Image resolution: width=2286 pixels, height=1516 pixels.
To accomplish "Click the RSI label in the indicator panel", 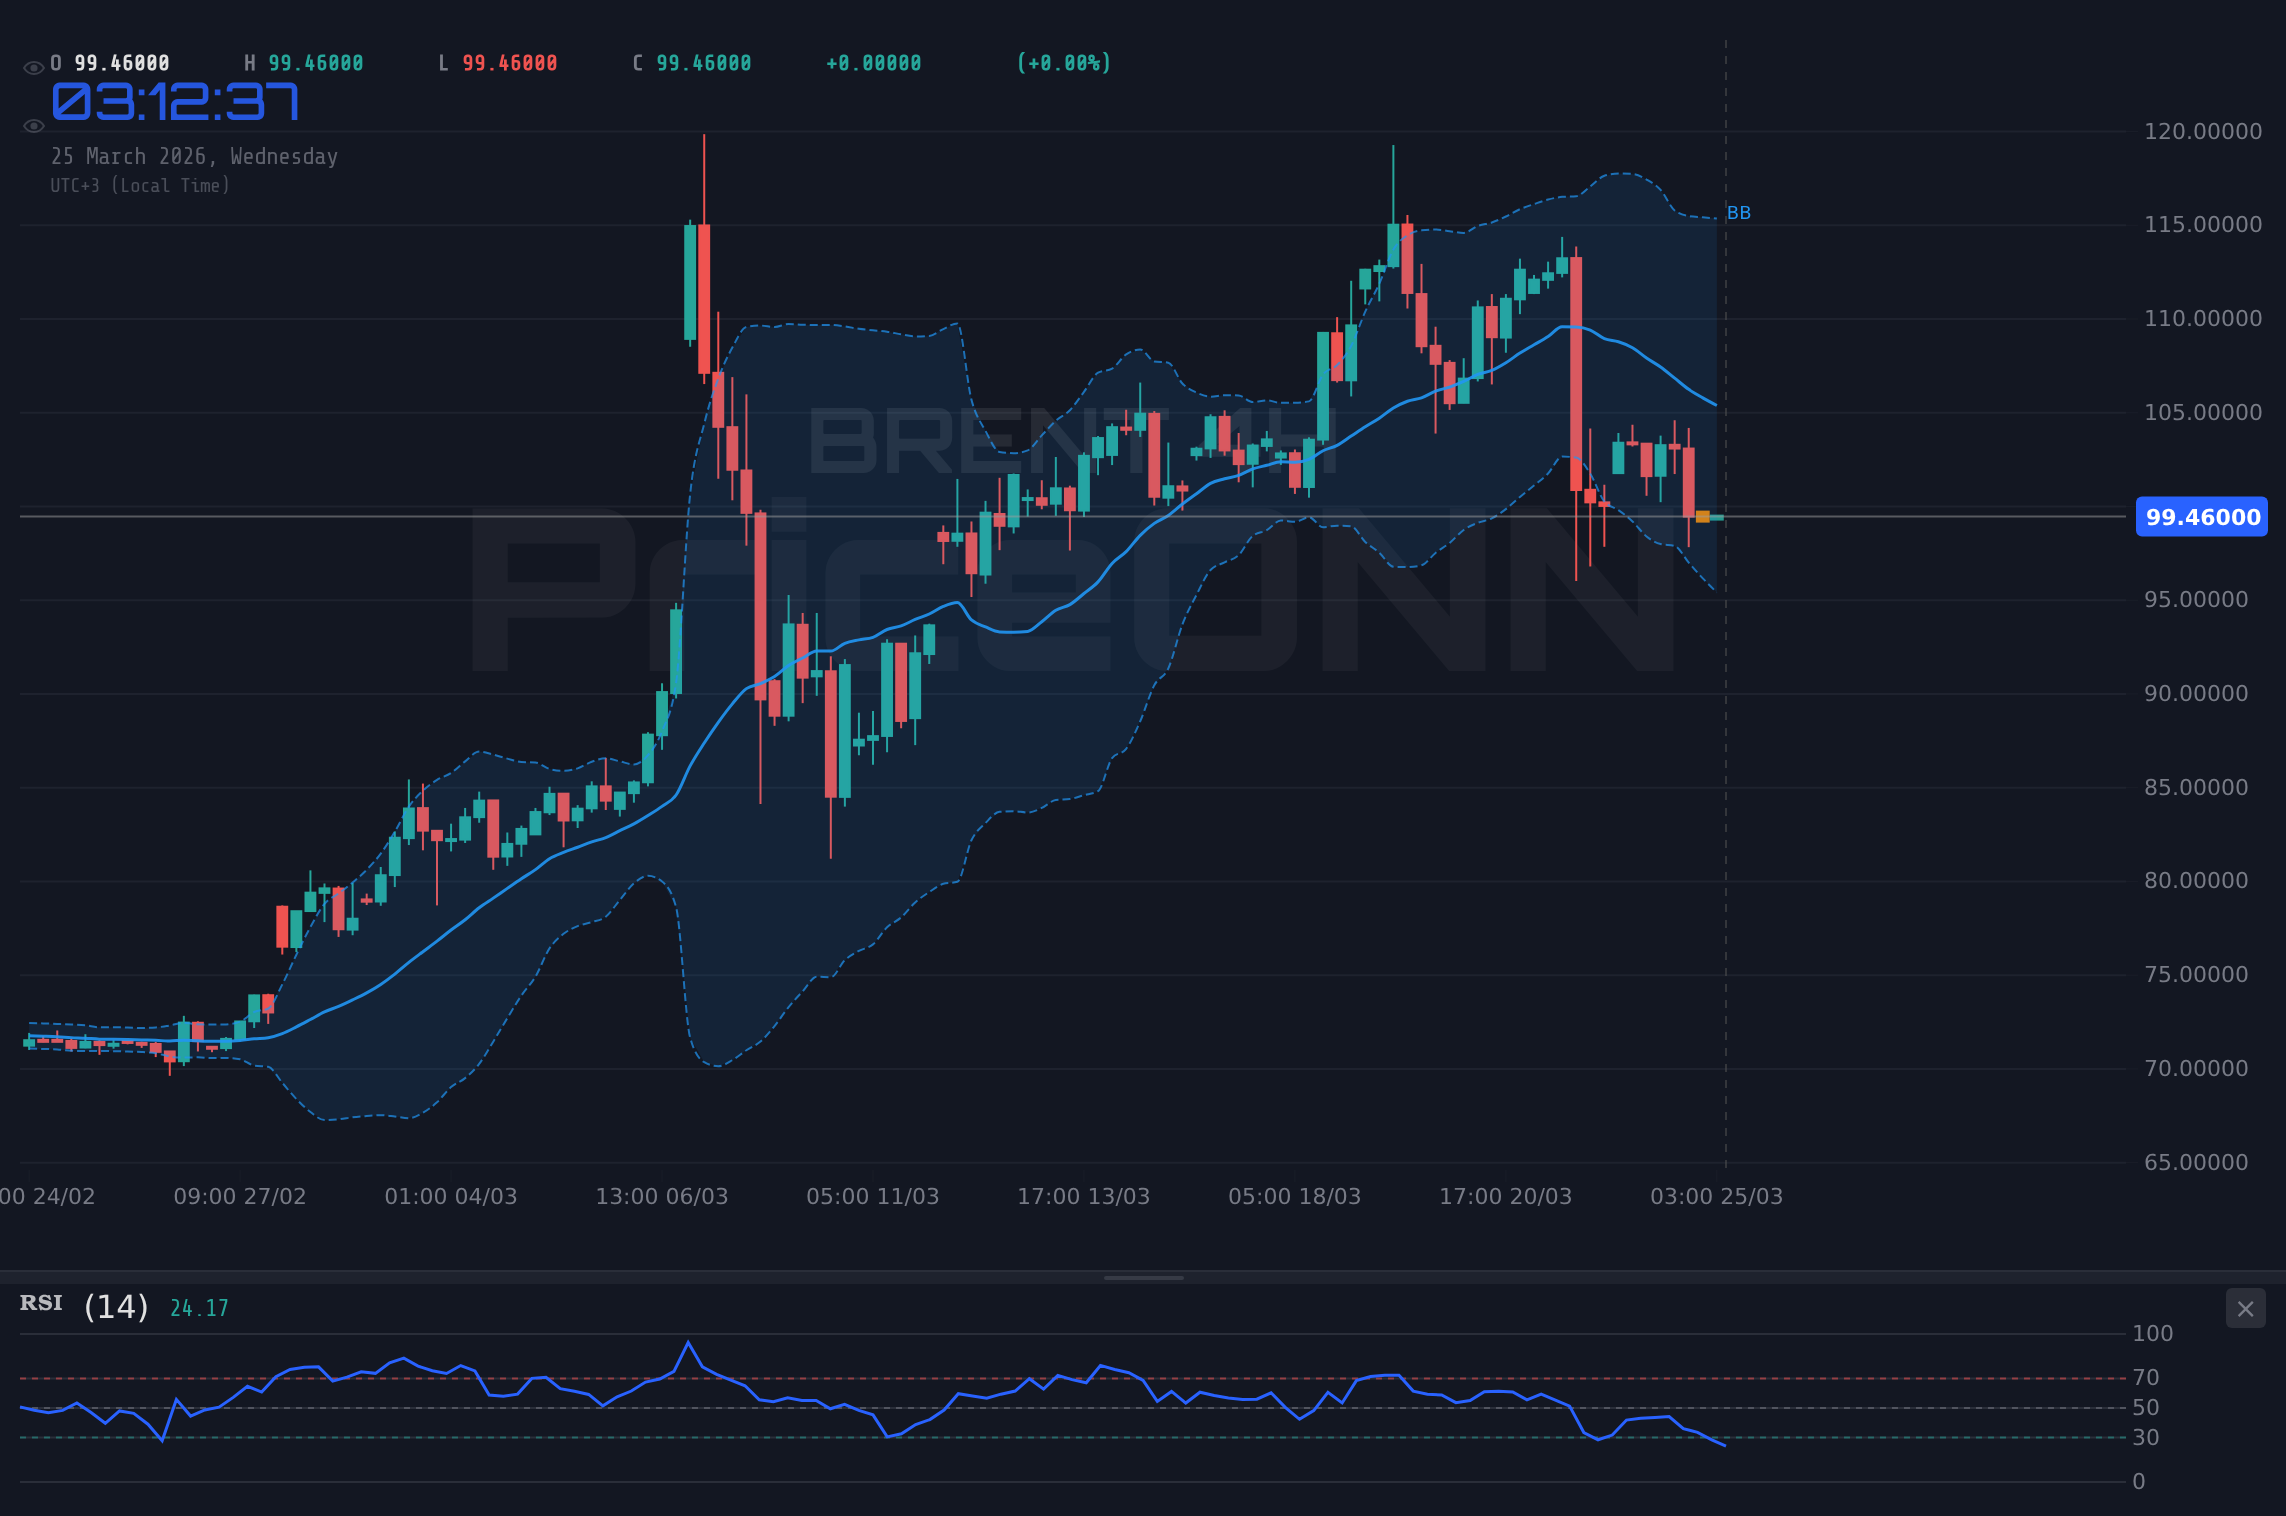I will 40,1303.
